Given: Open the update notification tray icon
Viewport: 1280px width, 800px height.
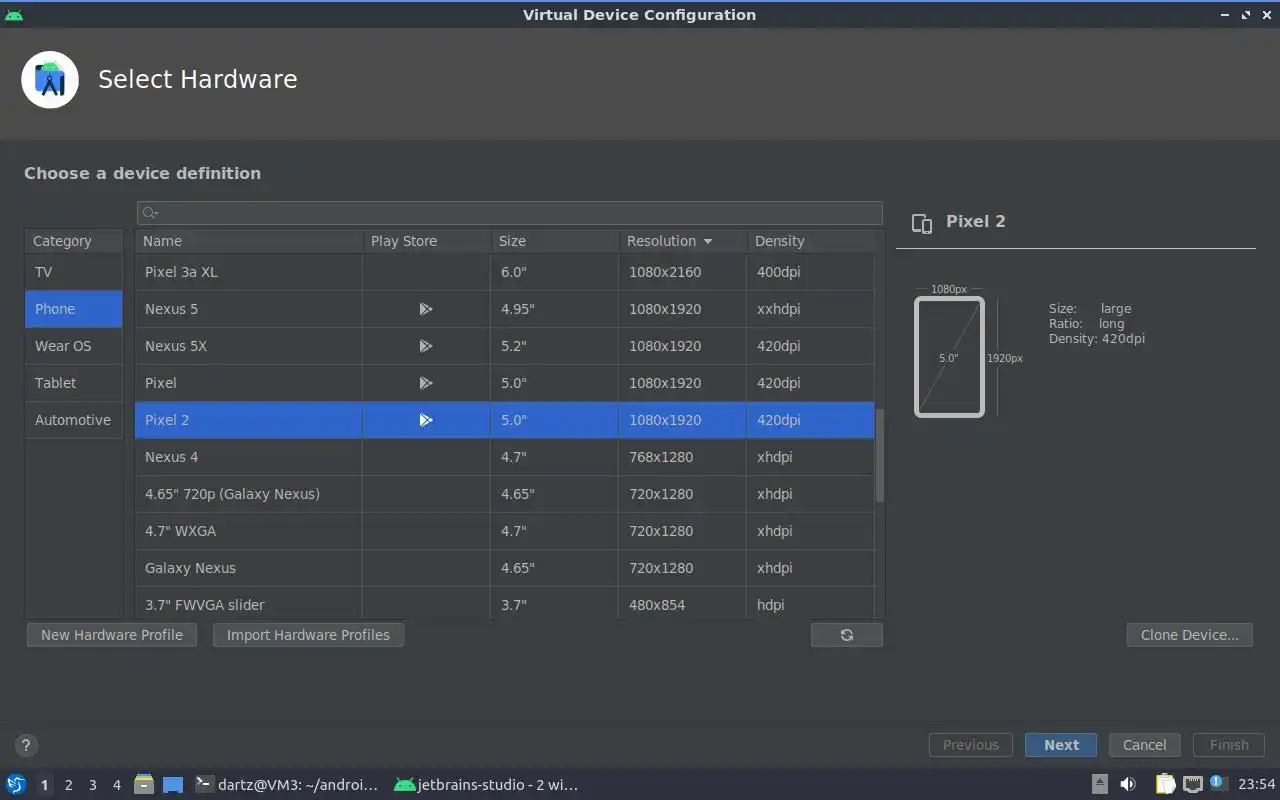Looking at the screenshot, I should [x=1217, y=783].
